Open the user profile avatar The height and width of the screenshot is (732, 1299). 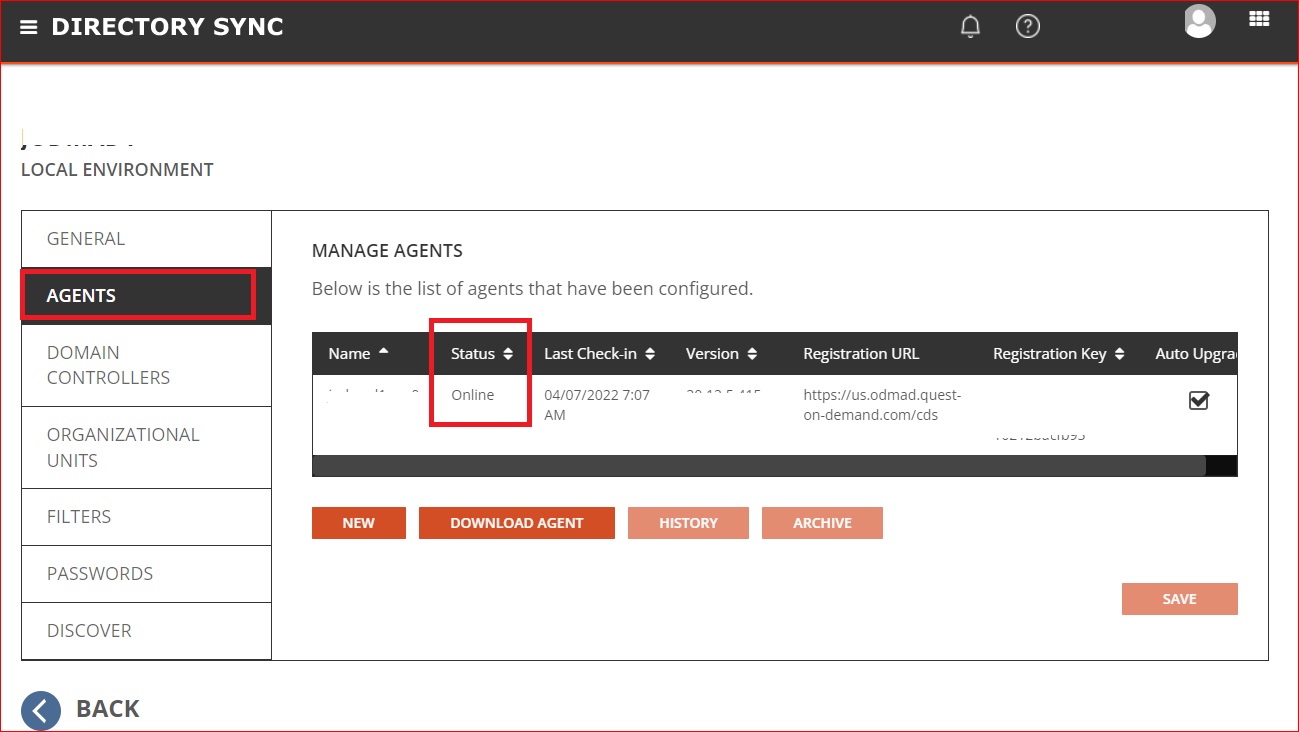[x=1199, y=21]
